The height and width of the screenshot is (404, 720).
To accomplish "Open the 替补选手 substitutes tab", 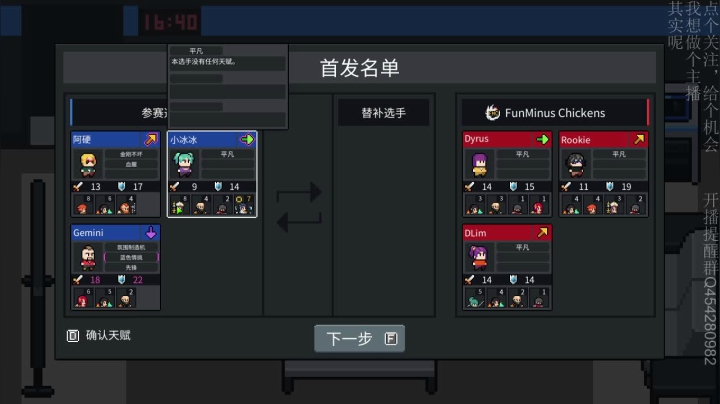I will pos(383,112).
